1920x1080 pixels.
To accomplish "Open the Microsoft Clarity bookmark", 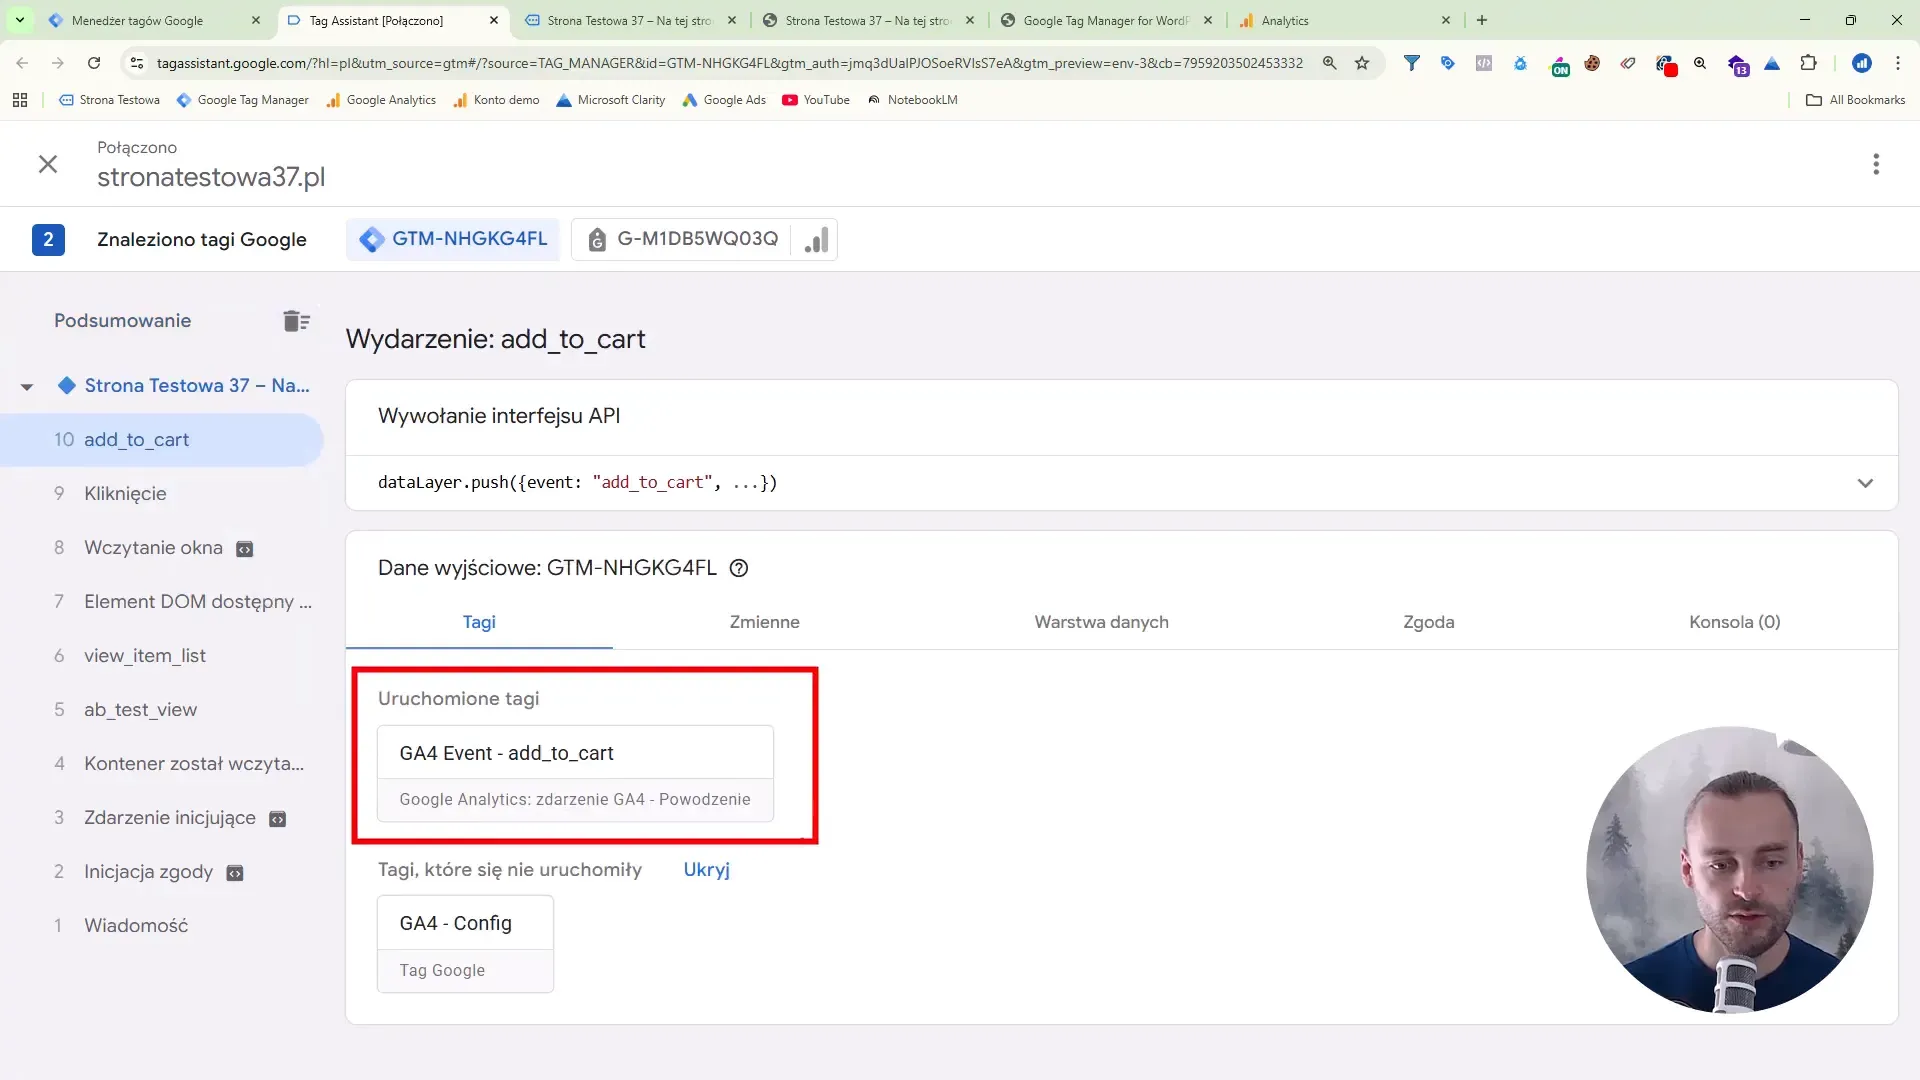I will [x=611, y=100].
